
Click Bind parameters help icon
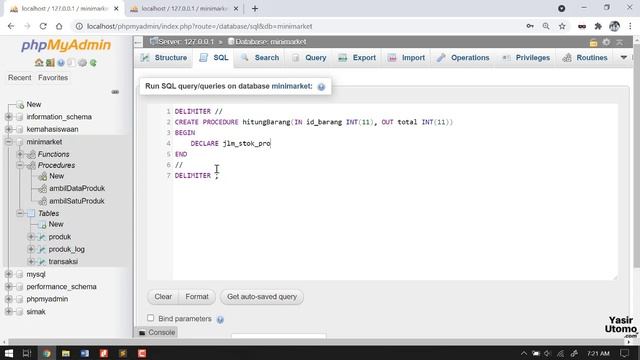click(x=220, y=320)
